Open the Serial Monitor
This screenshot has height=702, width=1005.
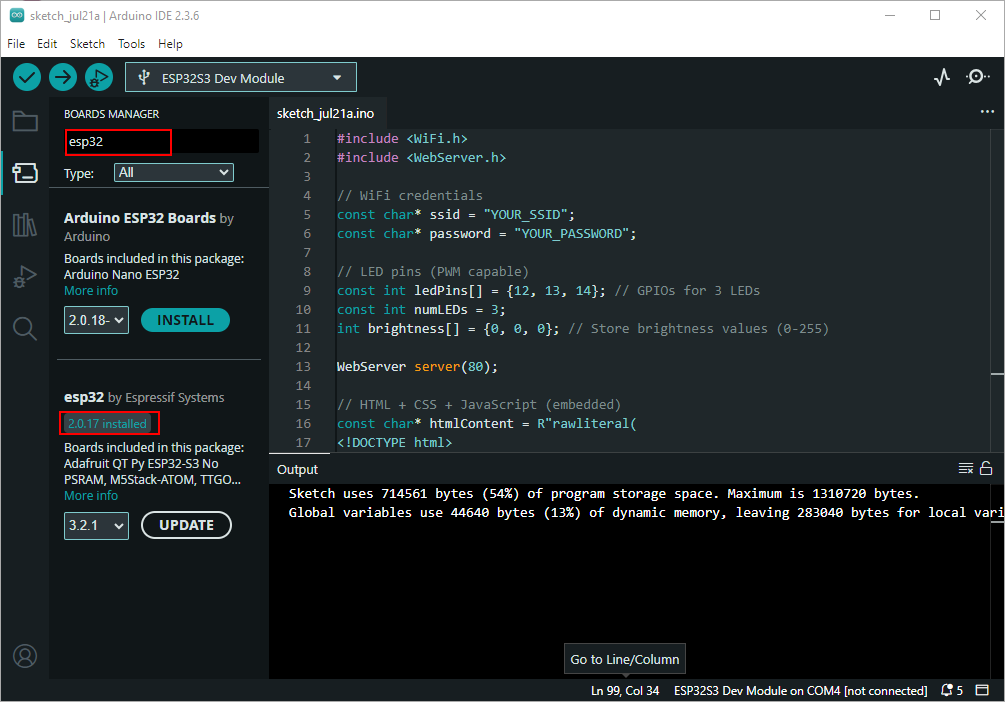coord(977,77)
